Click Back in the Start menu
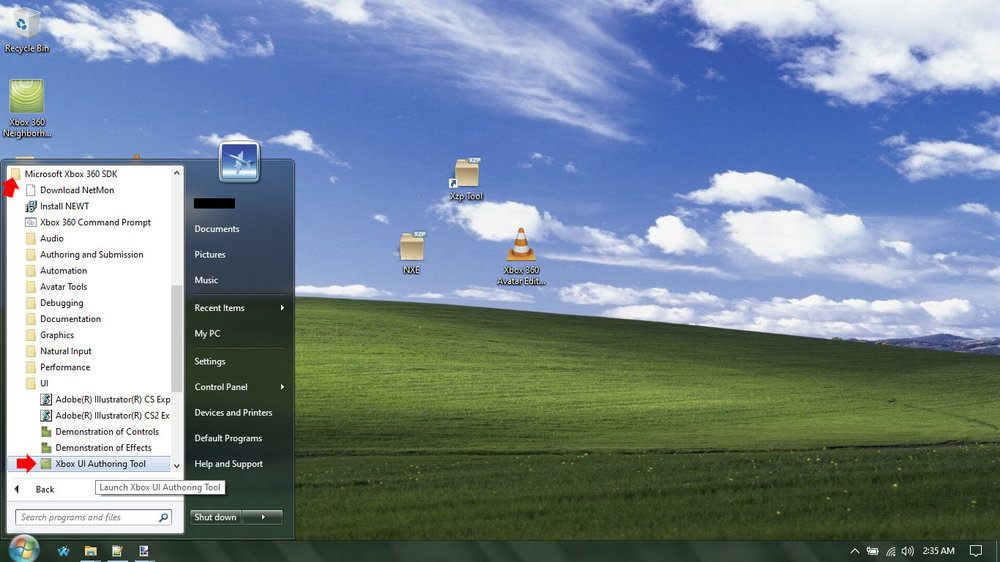 click(45, 489)
